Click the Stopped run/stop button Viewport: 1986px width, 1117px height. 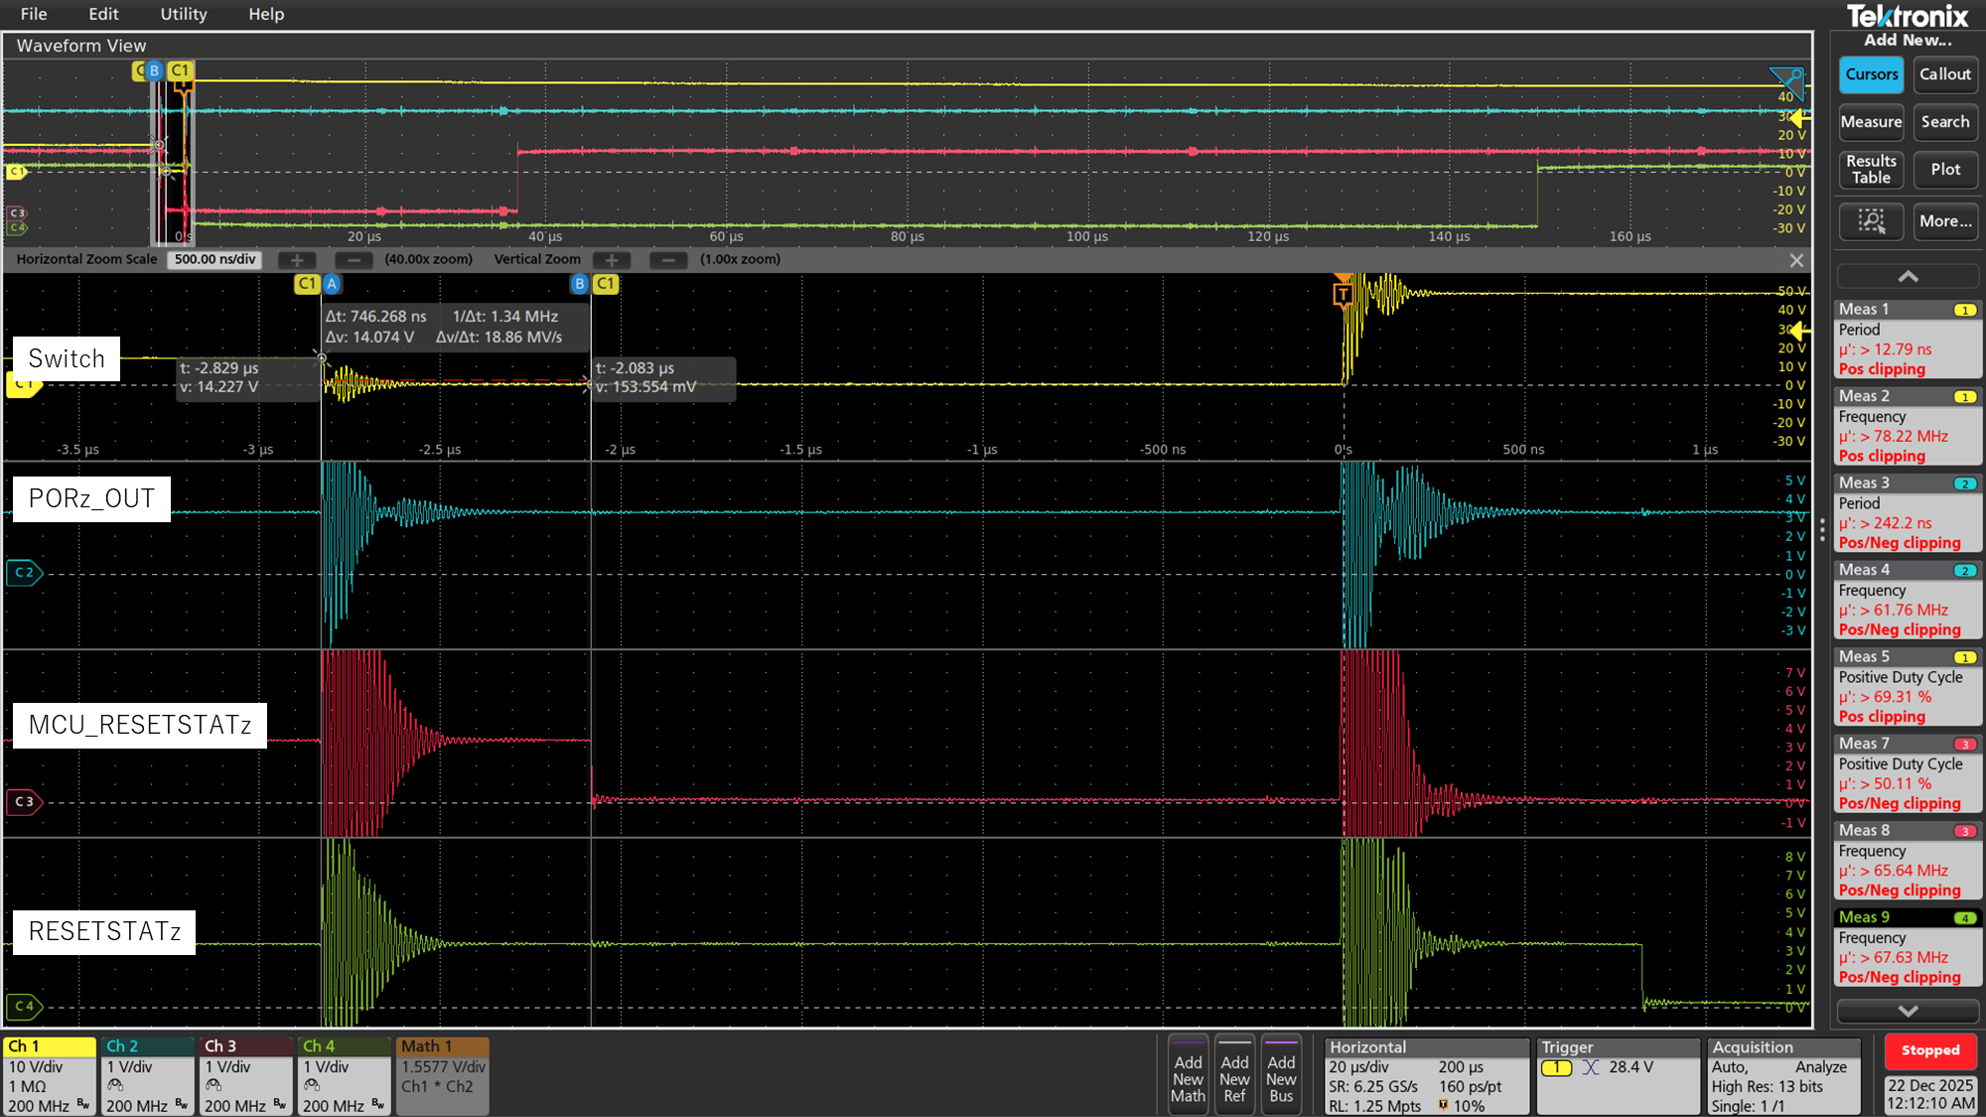coord(1929,1050)
